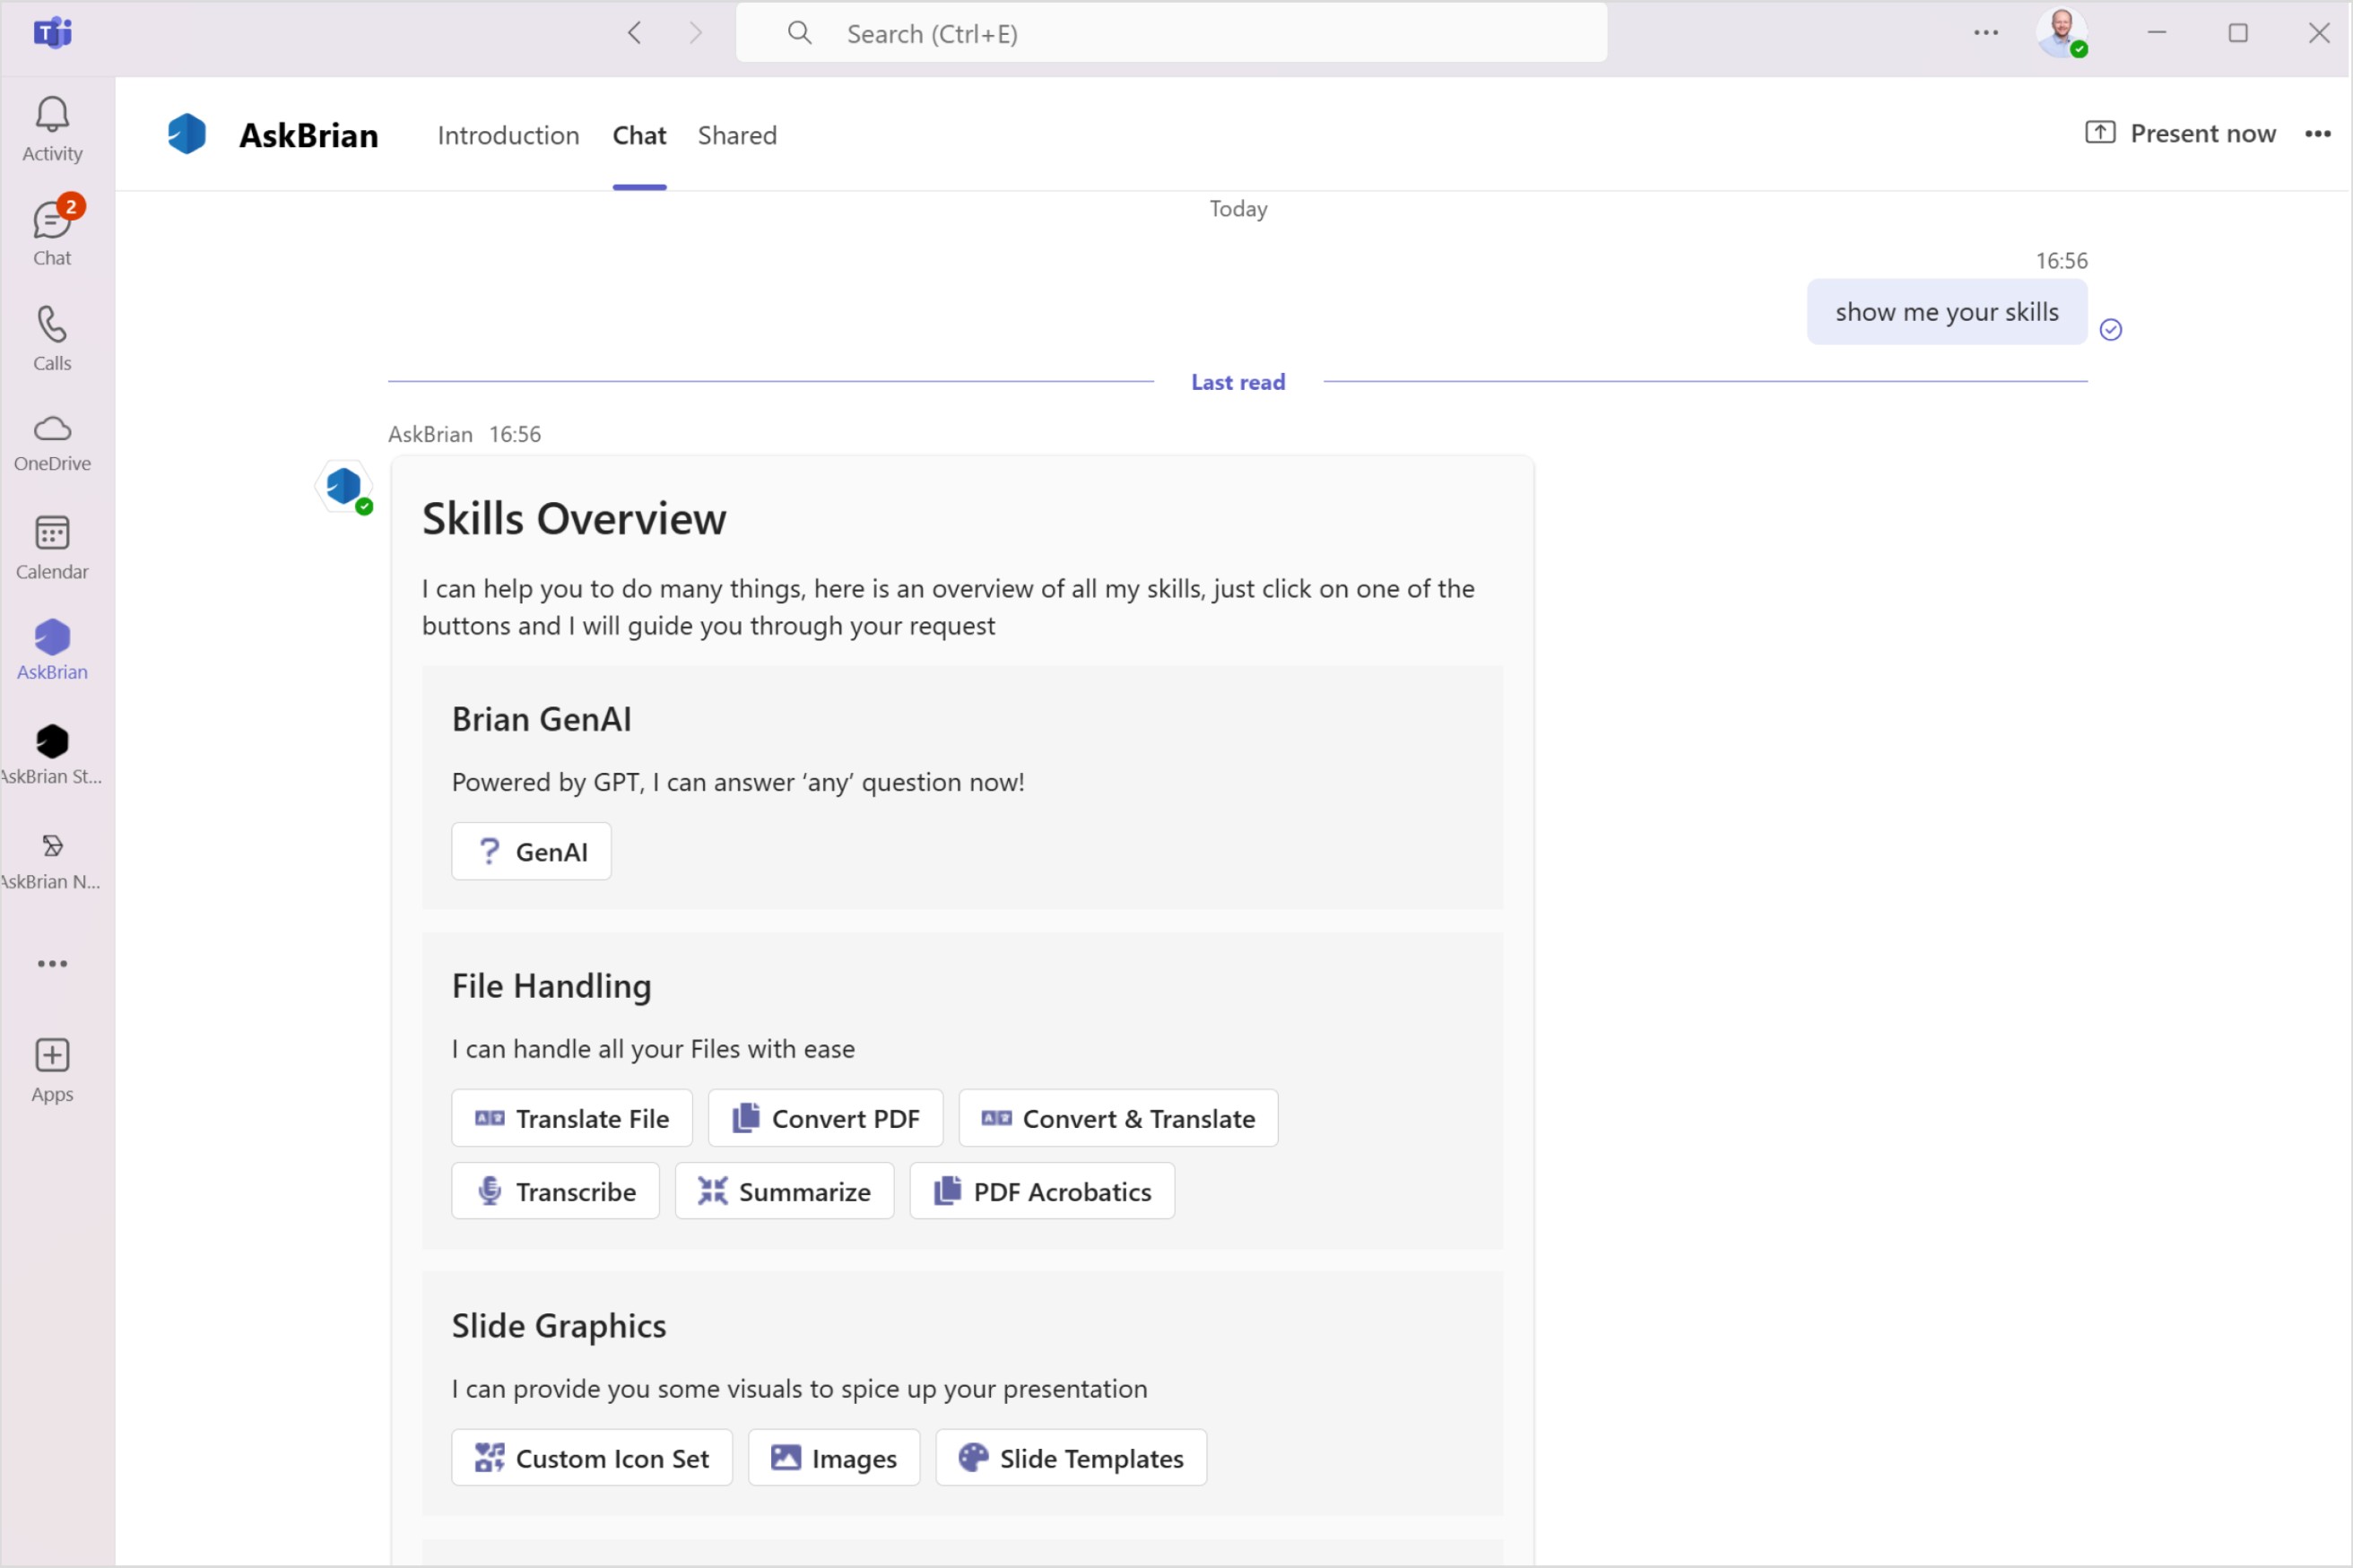Click the search box at top
This screenshot has width=2353, height=1568.
1171,33
